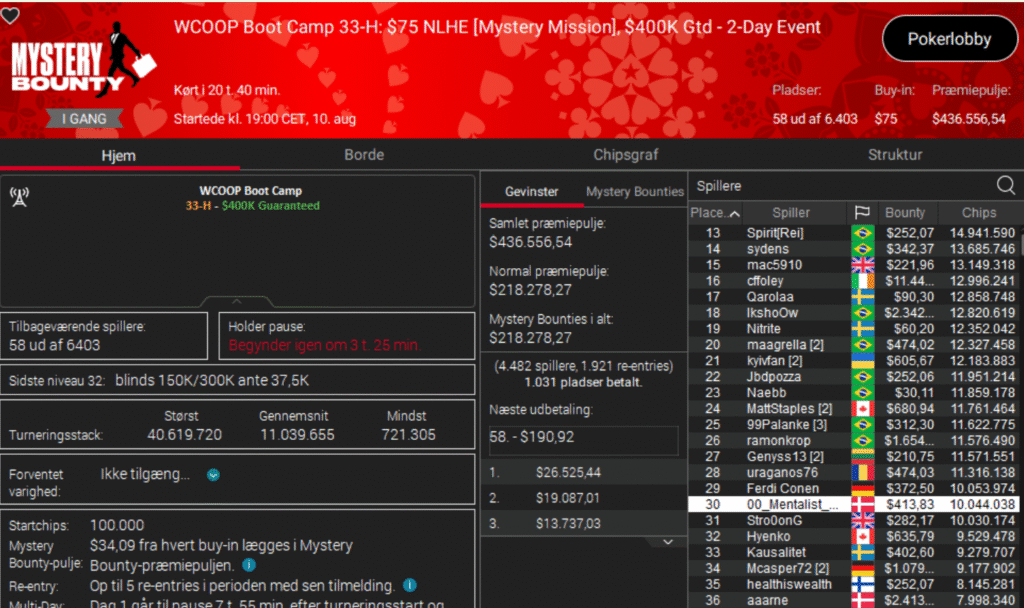1024x608 pixels.
Task: Click Ireland flag for cffoley
Action: click(x=863, y=281)
